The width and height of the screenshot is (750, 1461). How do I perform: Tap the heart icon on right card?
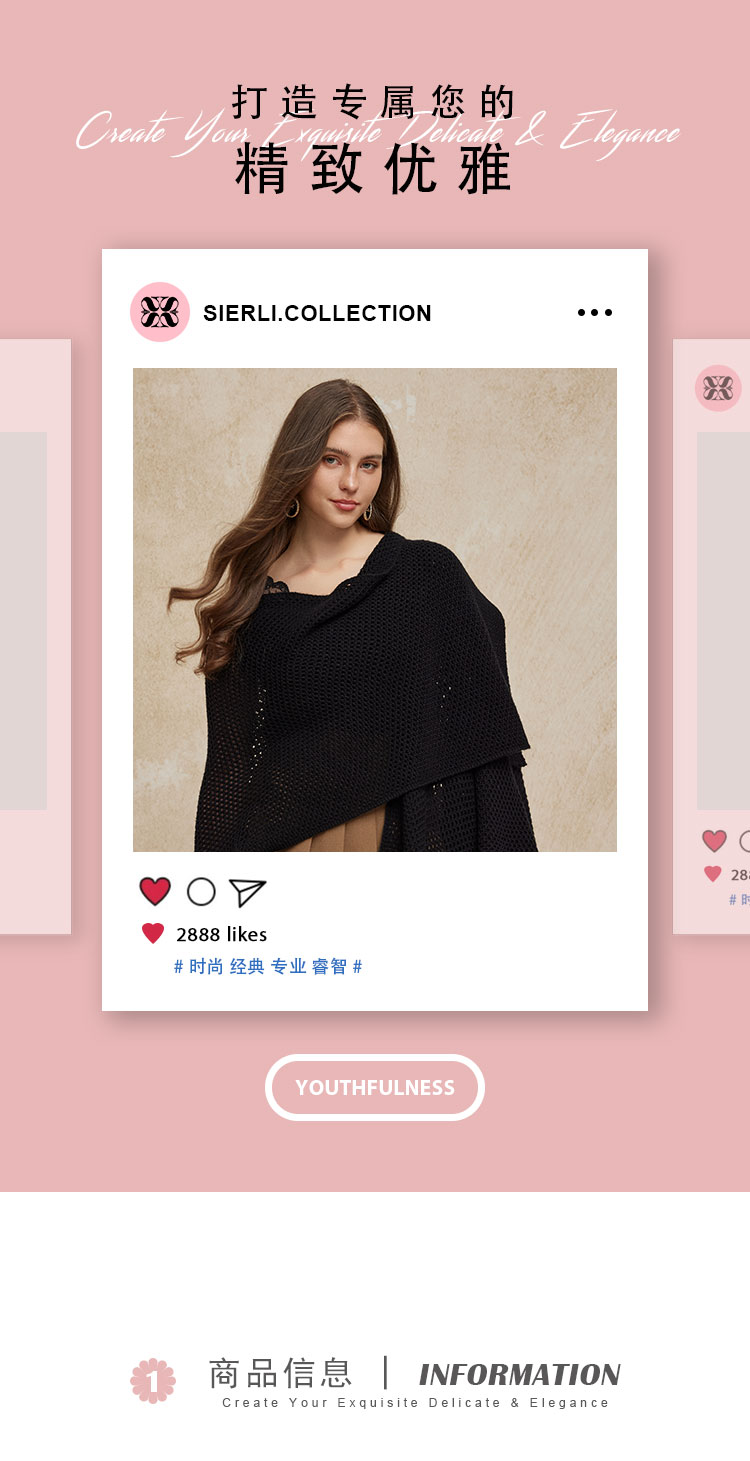(x=714, y=841)
